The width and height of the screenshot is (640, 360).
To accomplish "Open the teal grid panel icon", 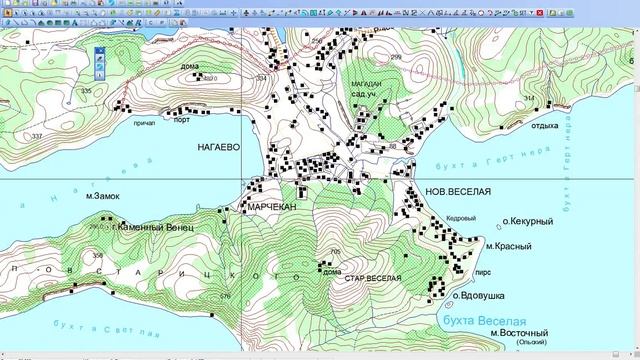I will click(x=313, y=13).
